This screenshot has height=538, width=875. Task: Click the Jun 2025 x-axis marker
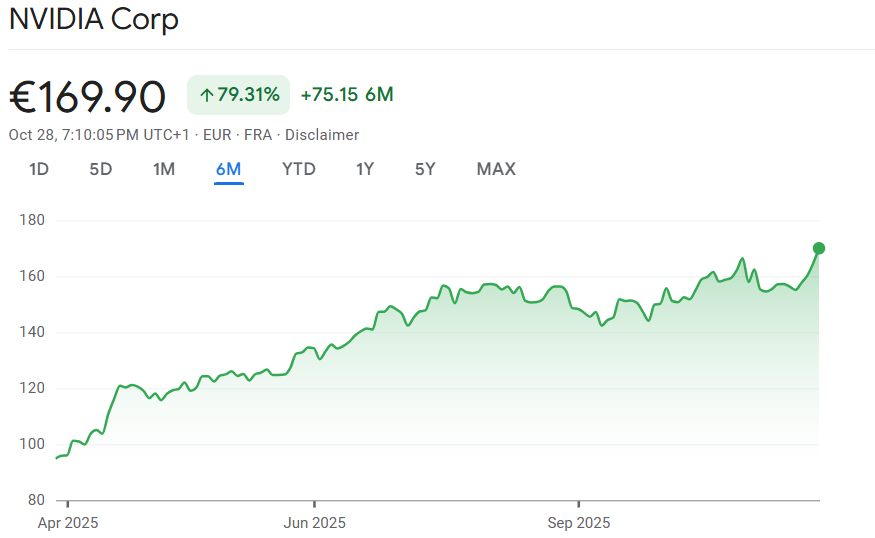(x=314, y=522)
